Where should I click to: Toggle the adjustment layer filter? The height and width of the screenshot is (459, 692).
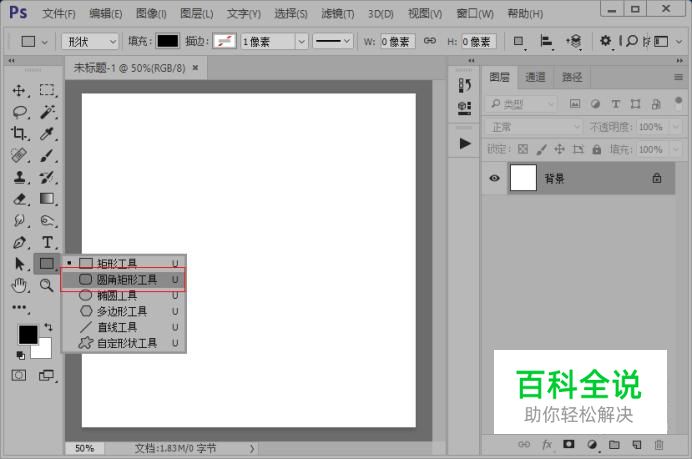pos(595,104)
